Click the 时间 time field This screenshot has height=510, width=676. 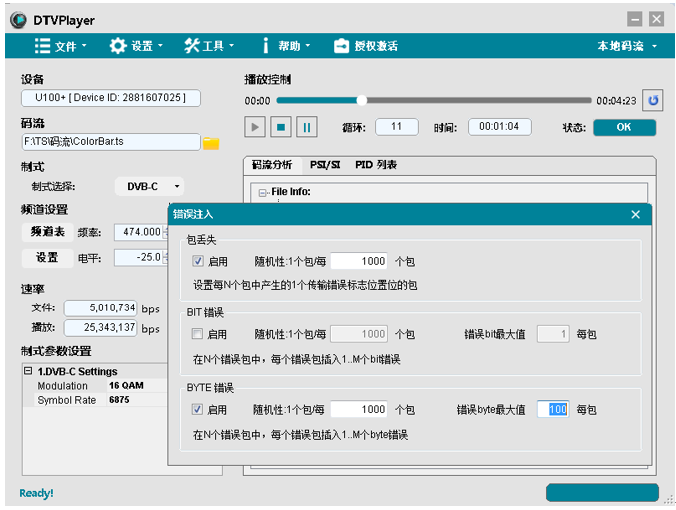(x=499, y=127)
